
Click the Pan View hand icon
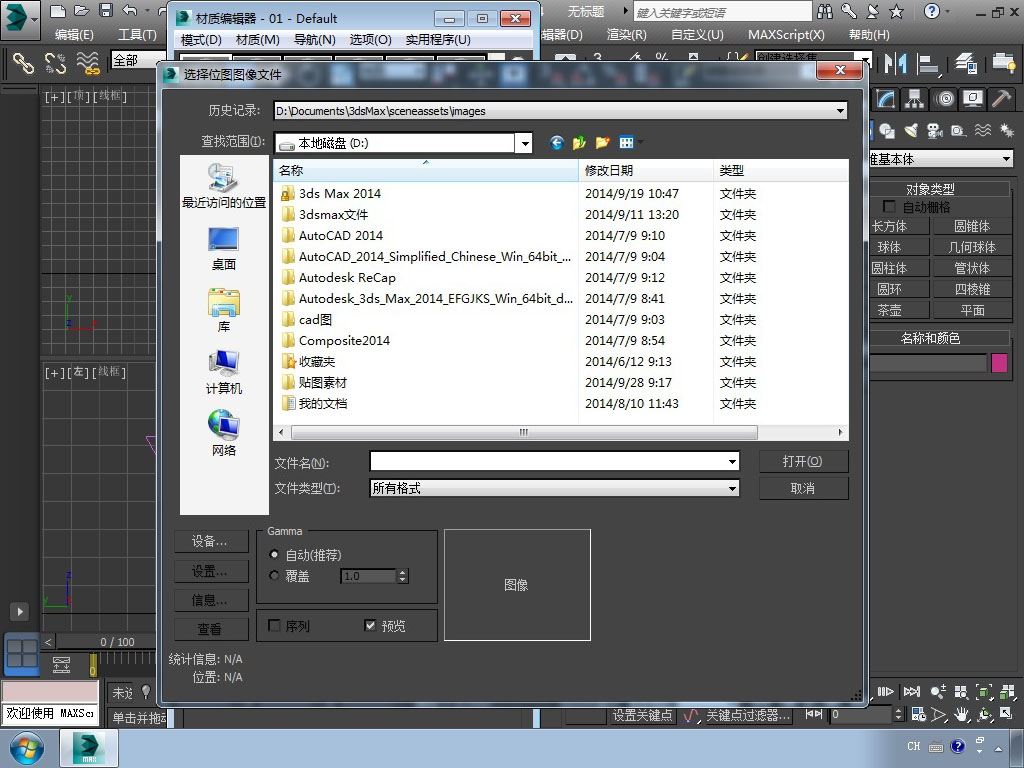(961, 714)
